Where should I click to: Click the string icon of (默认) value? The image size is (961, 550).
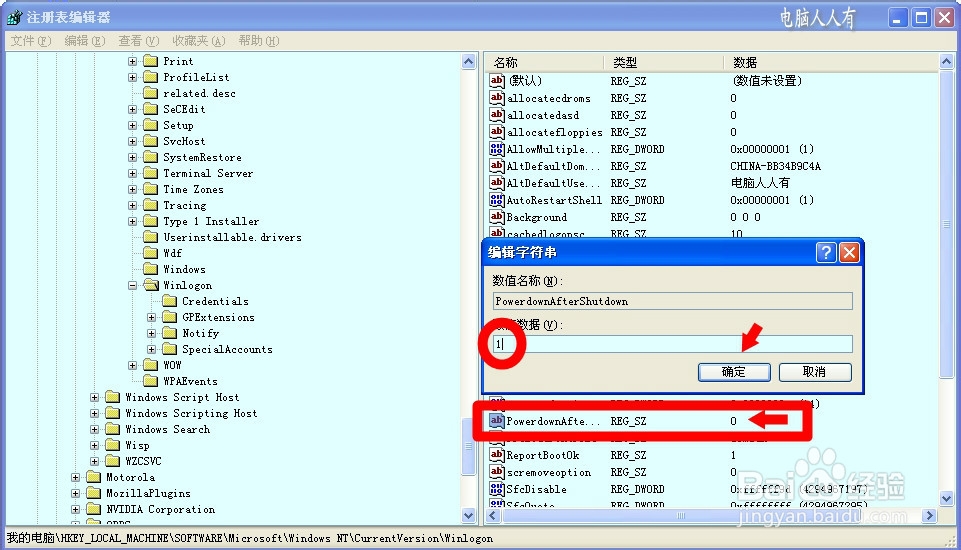coord(496,80)
